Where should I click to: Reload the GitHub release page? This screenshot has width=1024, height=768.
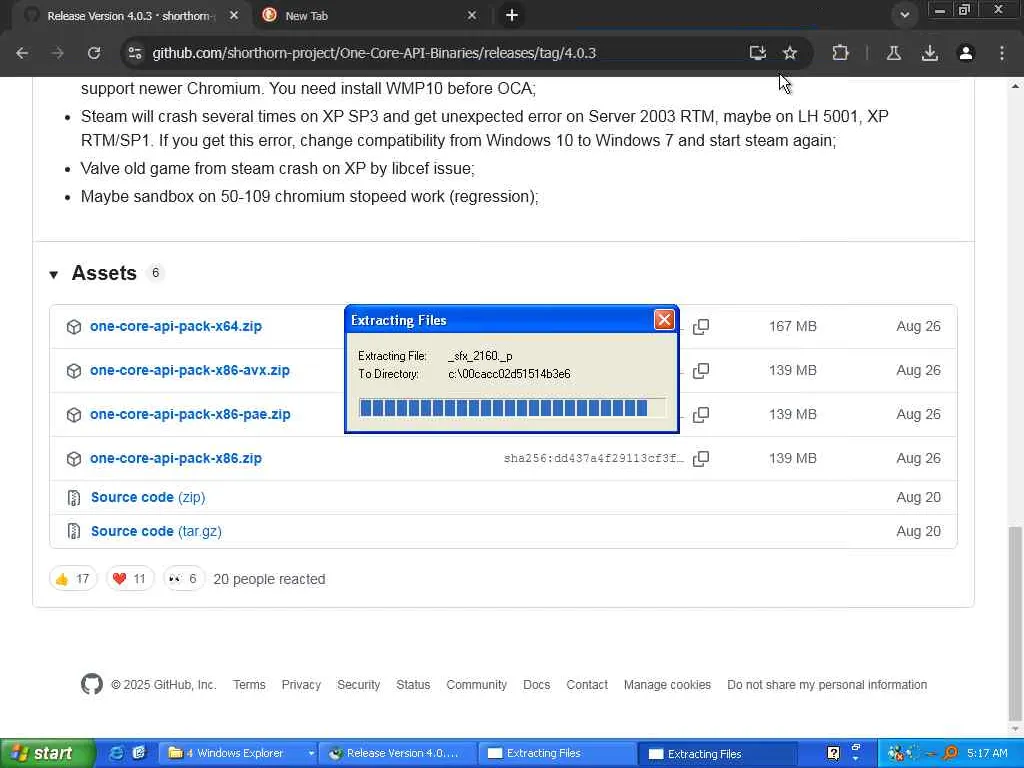[x=93, y=53]
